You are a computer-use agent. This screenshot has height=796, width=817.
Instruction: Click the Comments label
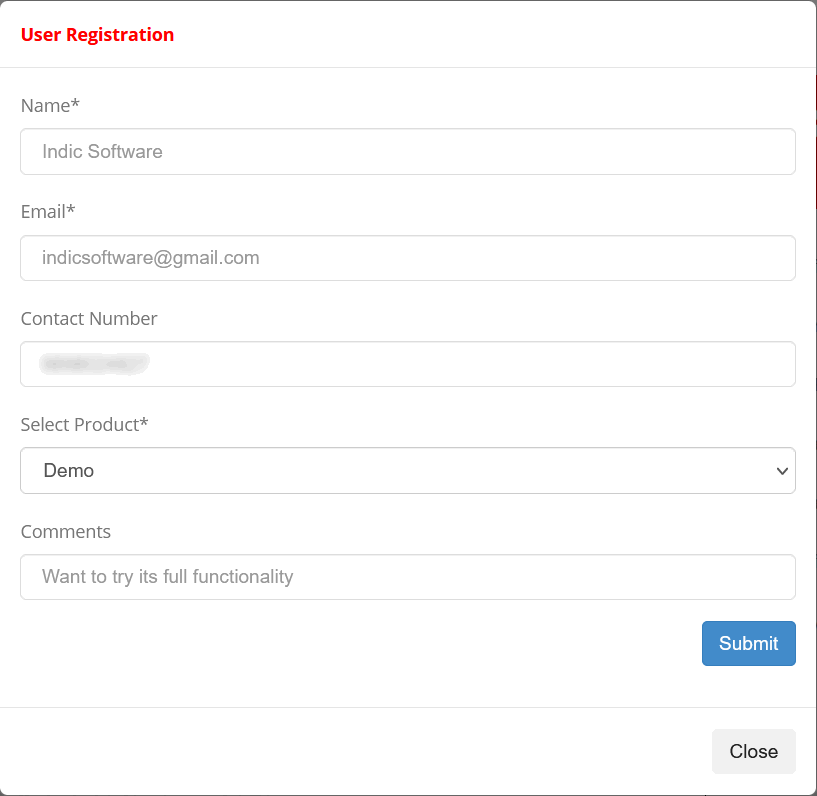coord(66,531)
